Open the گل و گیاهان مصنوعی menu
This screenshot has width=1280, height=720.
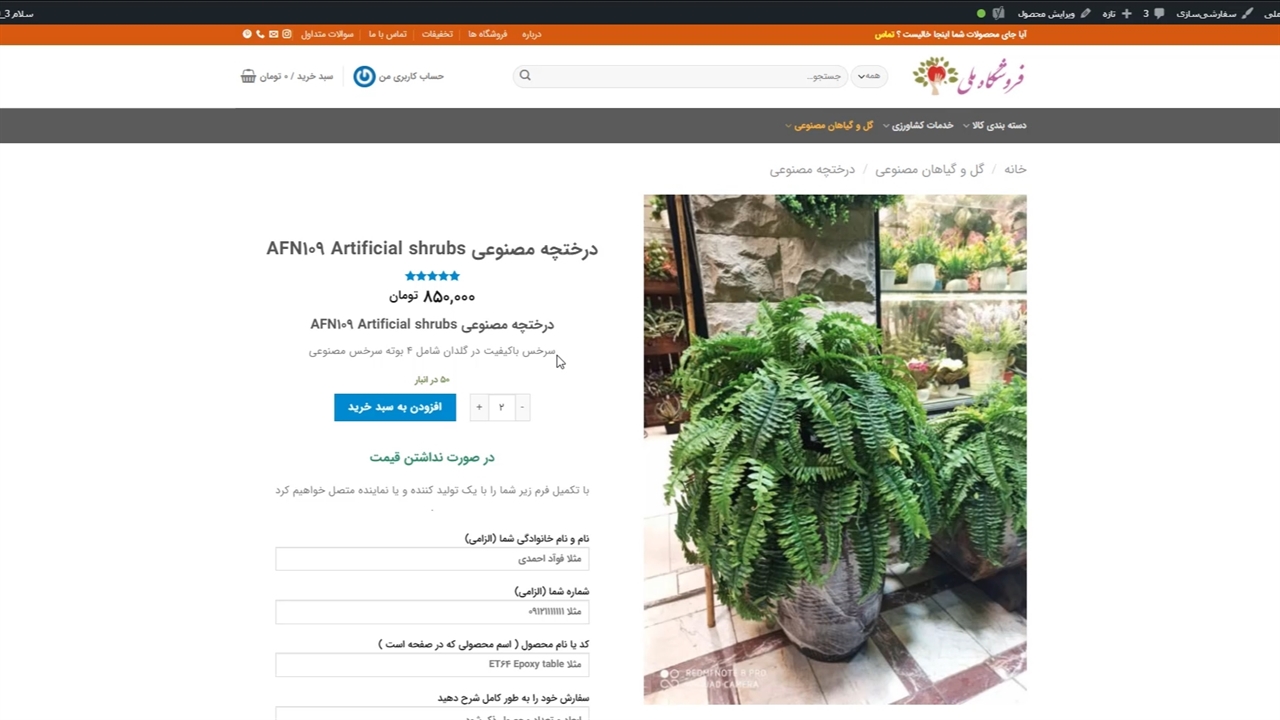pos(829,125)
